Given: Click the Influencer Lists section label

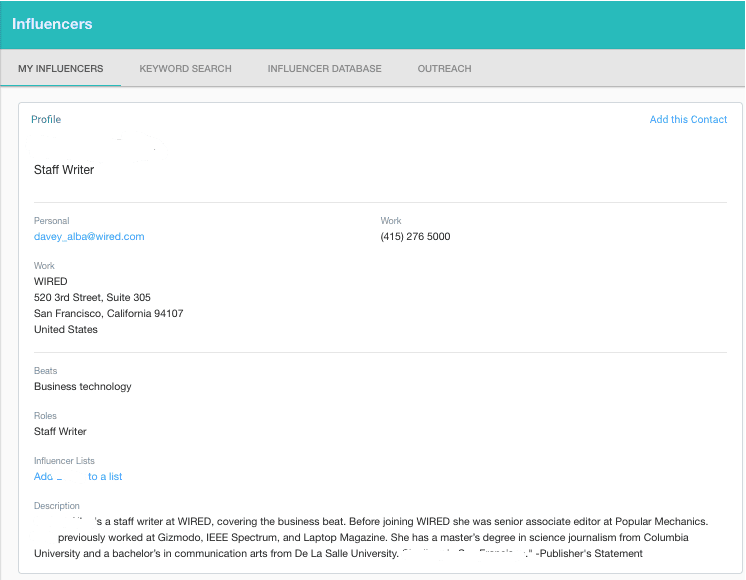Looking at the screenshot, I should click(x=64, y=461).
